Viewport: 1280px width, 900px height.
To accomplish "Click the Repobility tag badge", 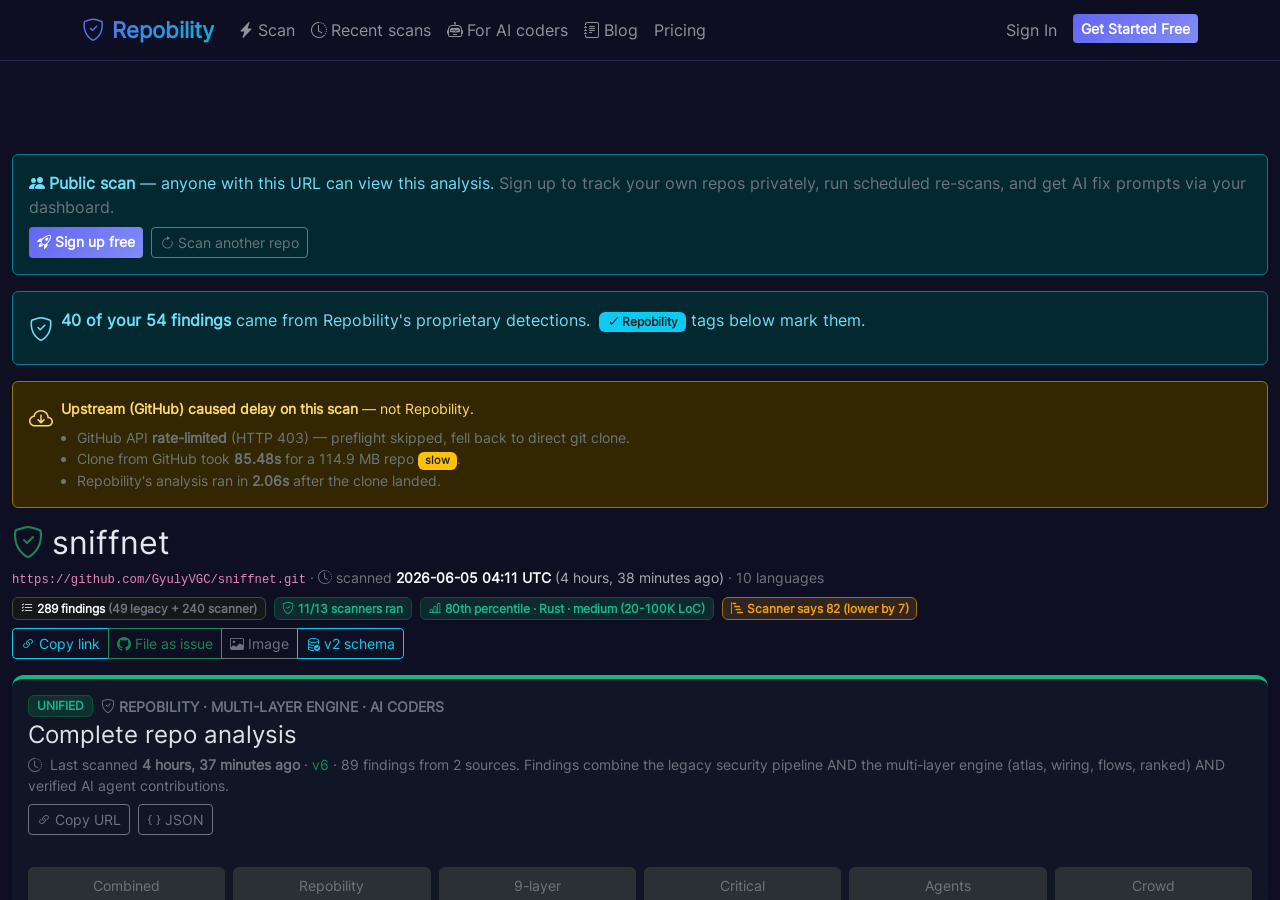I will (642, 322).
